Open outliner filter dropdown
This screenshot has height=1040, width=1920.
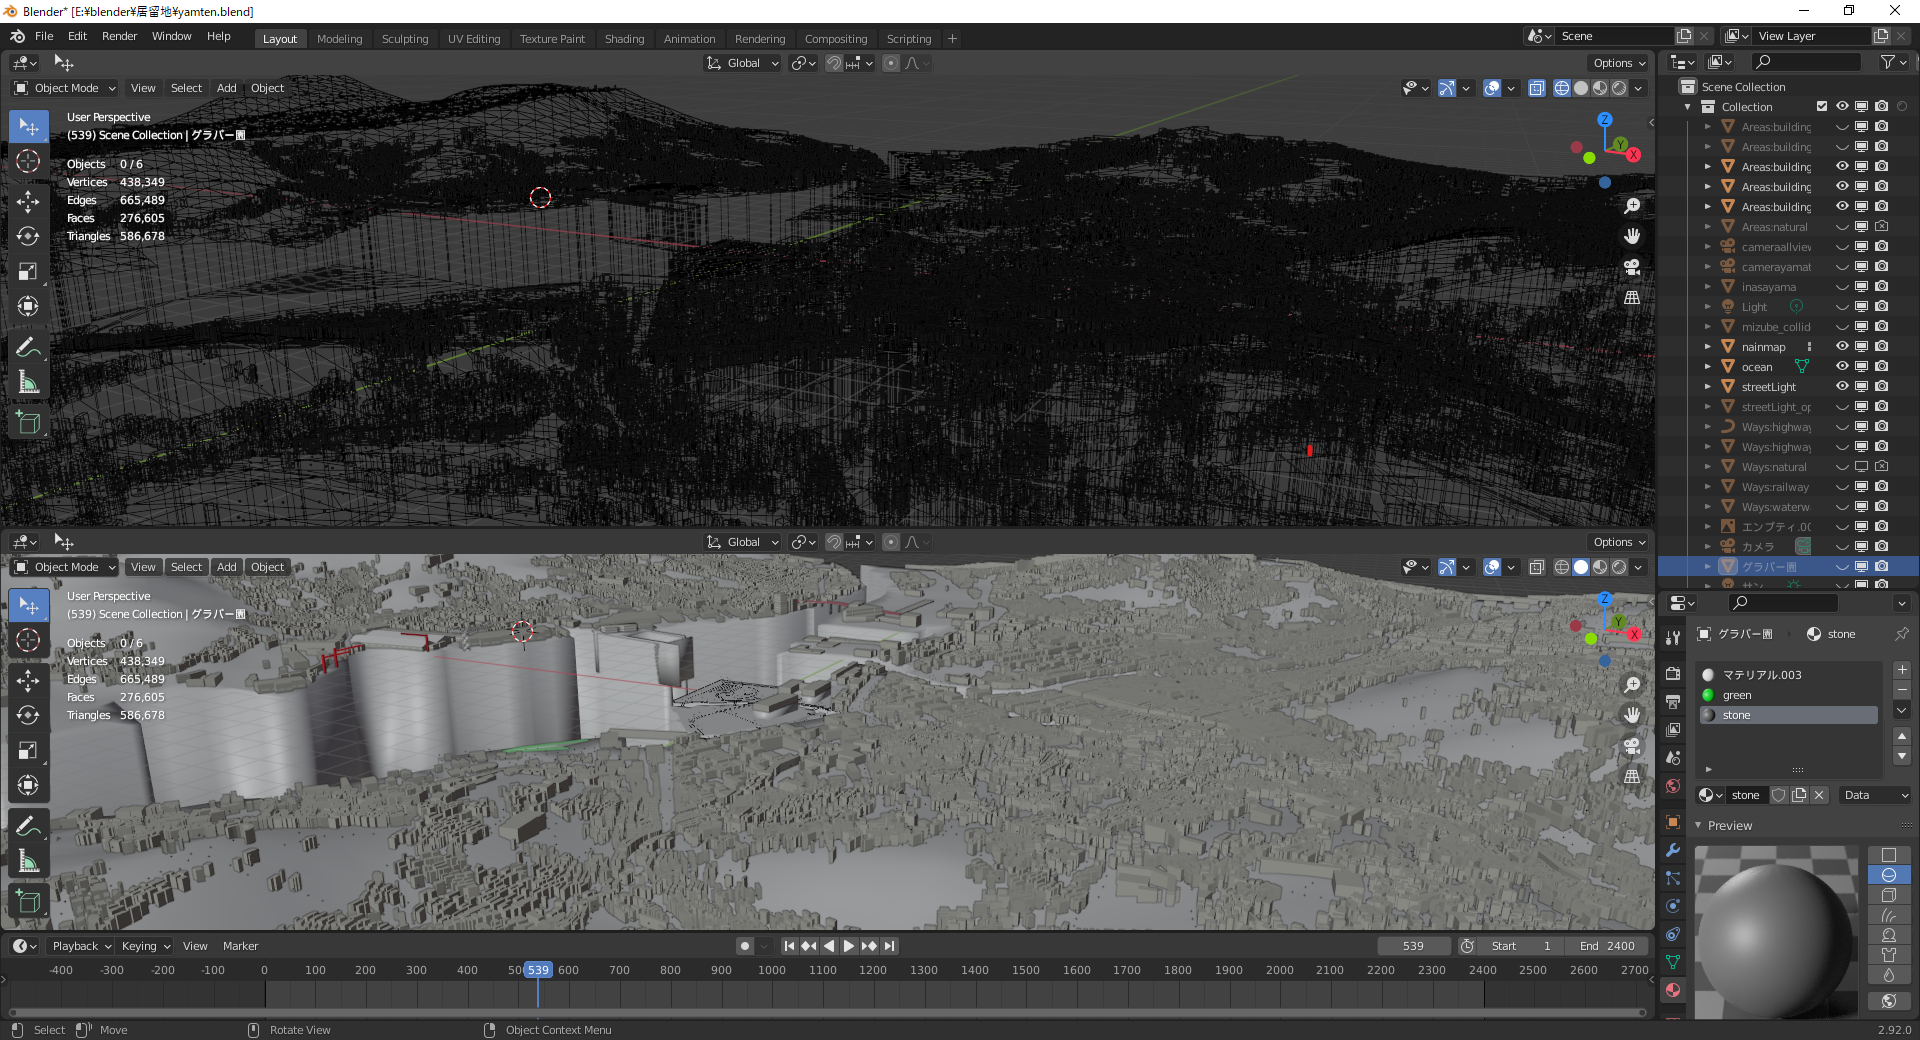1894,62
